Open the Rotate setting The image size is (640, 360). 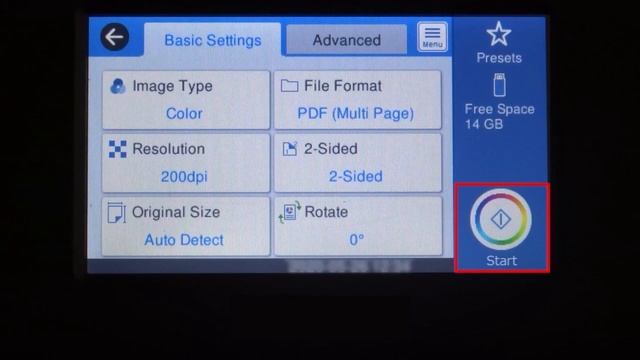tap(358, 227)
